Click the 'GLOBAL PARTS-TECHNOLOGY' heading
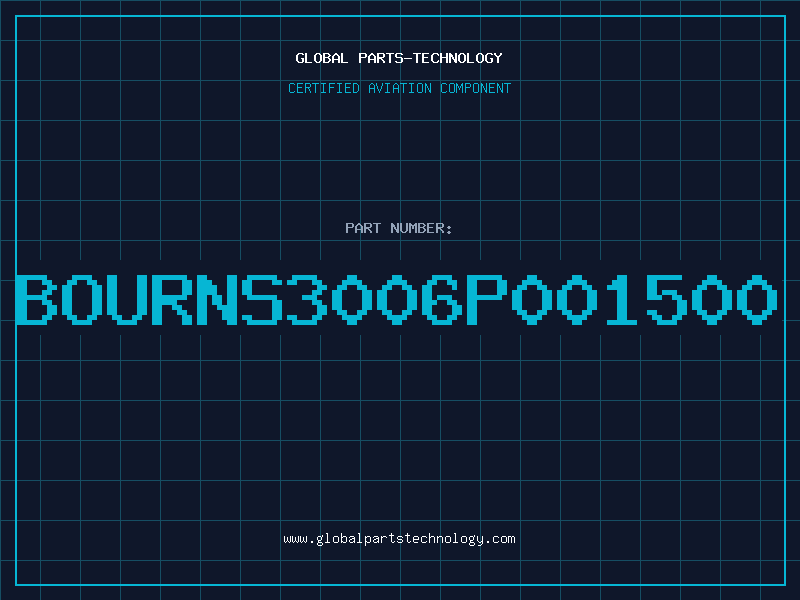The image size is (800, 600). 399,58
